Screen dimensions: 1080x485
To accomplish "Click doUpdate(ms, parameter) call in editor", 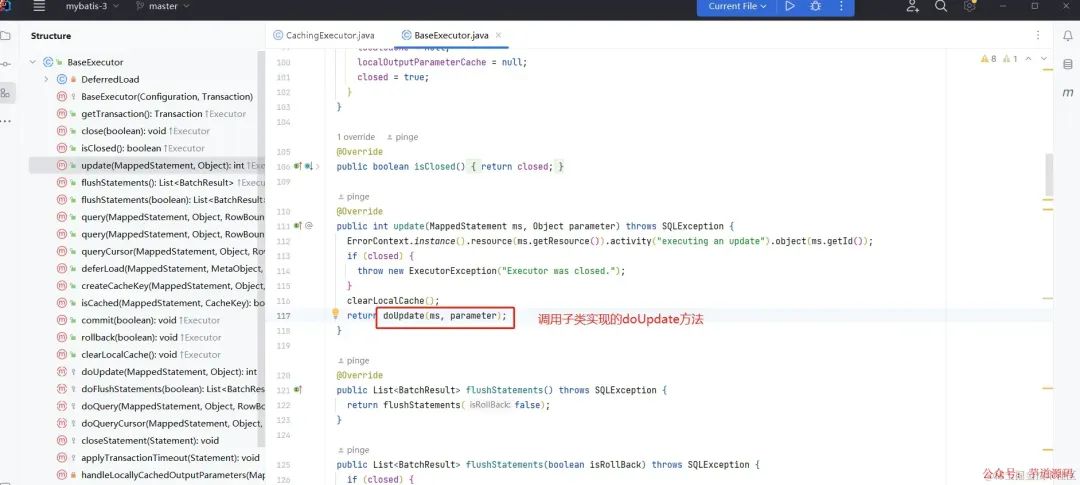I will coord(444,316).
